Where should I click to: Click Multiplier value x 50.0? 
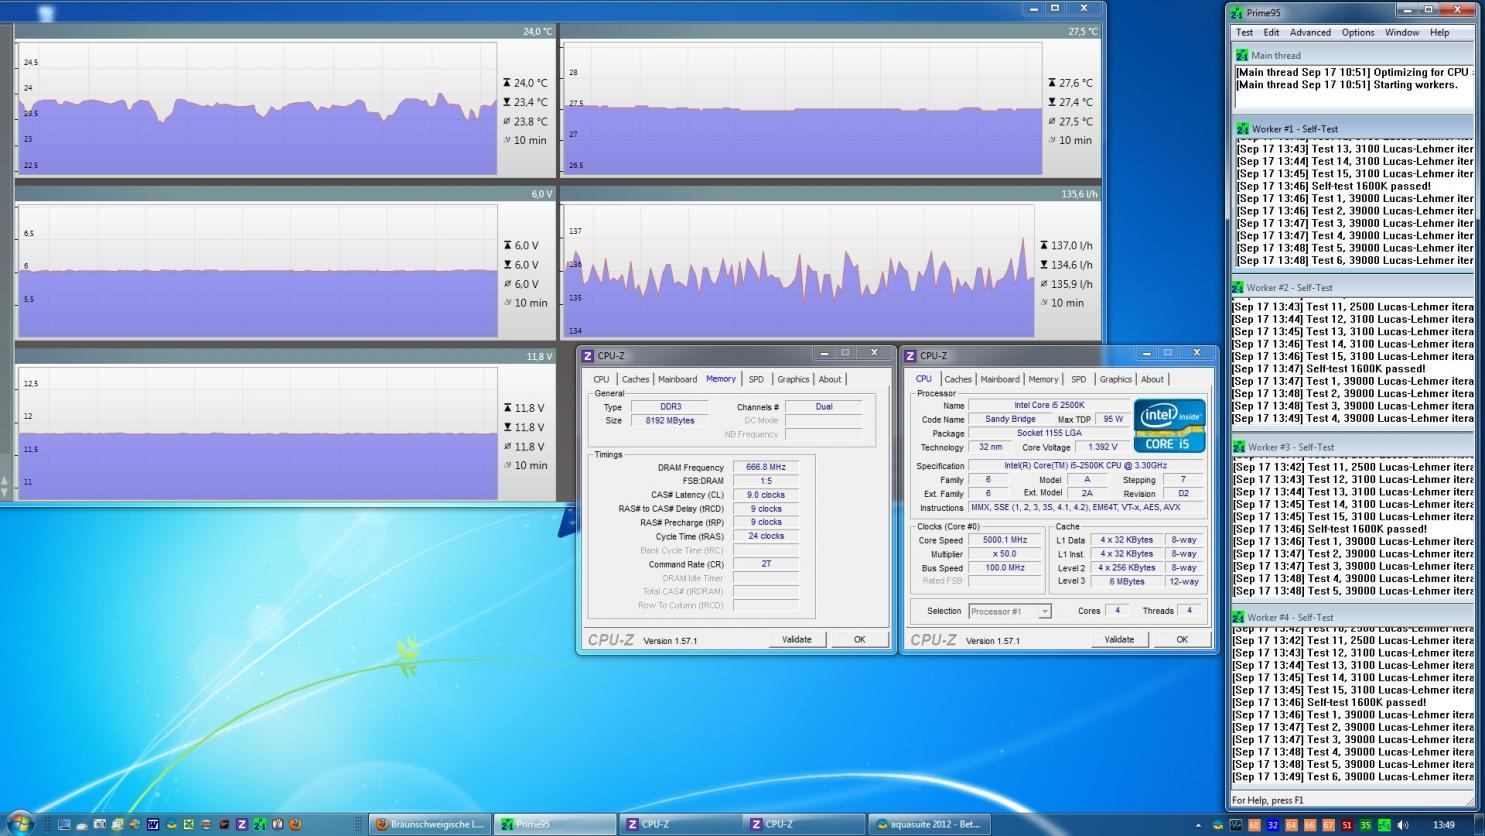point(1005,554)
